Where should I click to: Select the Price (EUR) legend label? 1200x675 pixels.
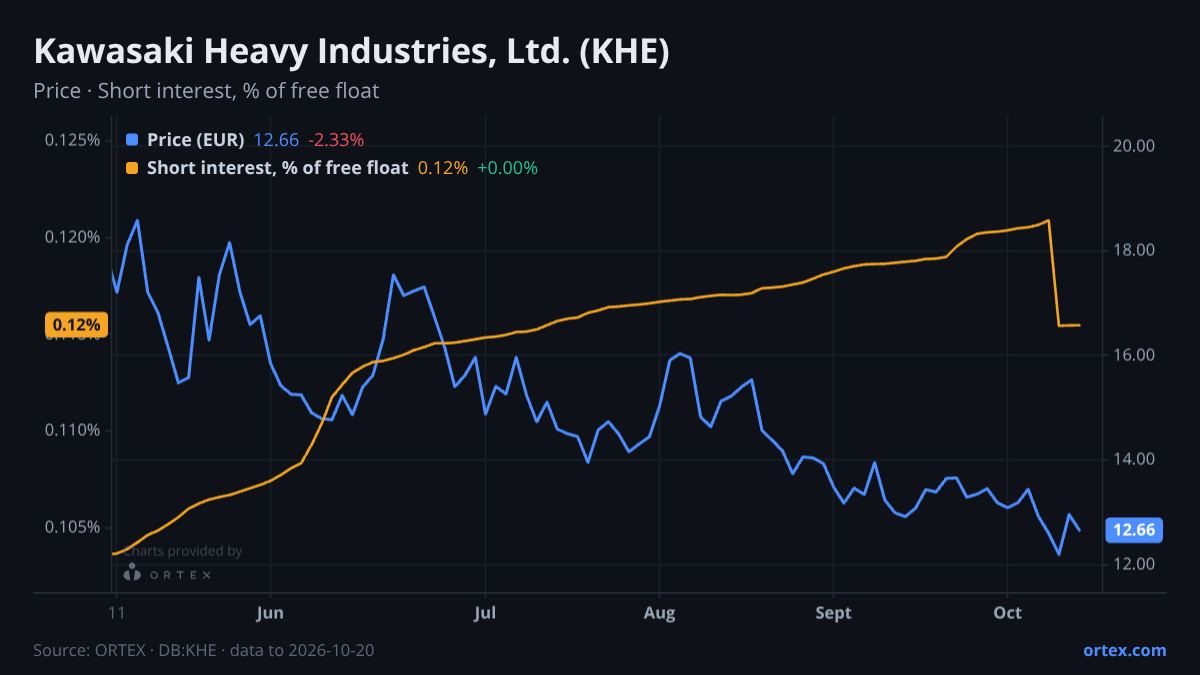195,140
